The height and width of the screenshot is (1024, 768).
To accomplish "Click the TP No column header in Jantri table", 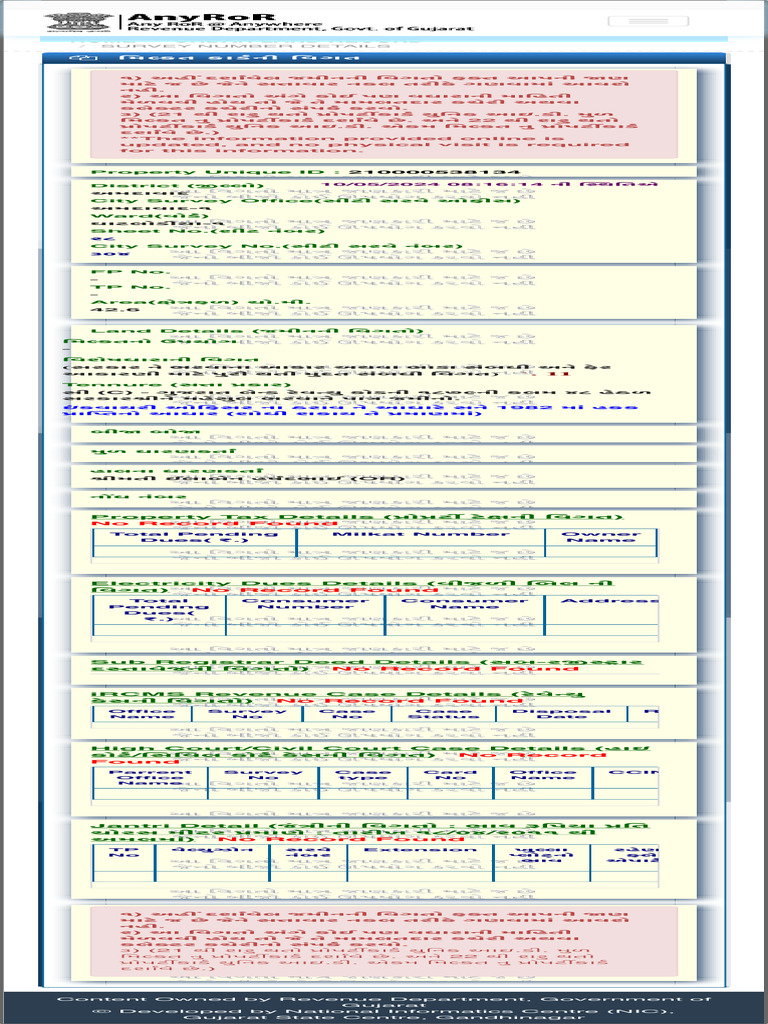I will pos(123,852).
